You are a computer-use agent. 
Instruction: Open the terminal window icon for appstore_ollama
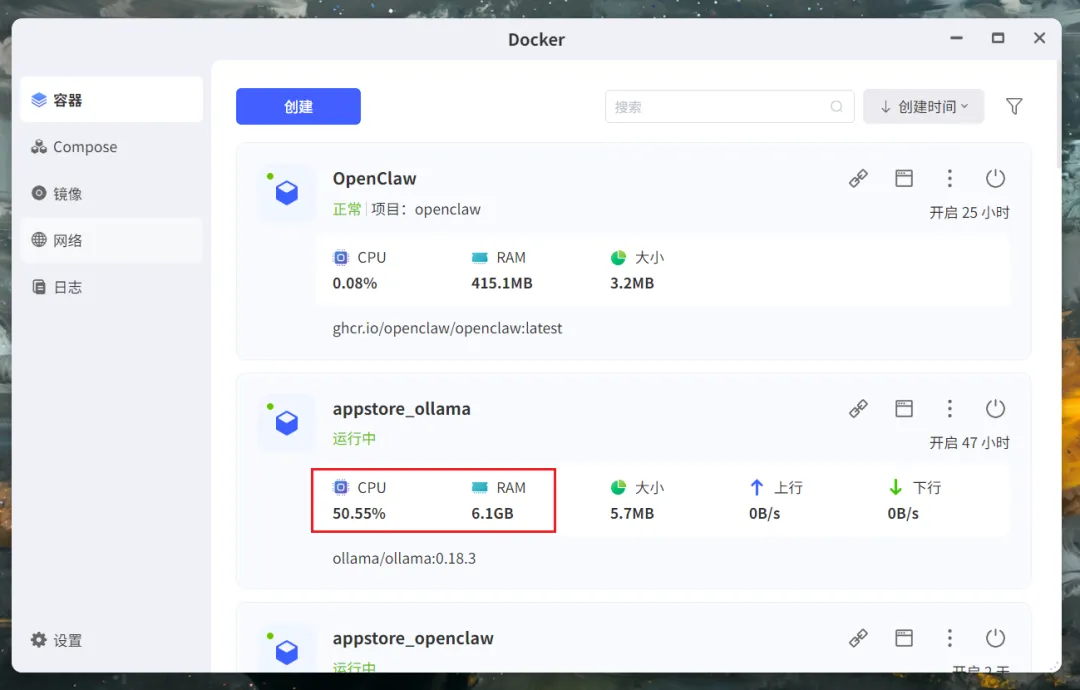[x=904, y=408]
